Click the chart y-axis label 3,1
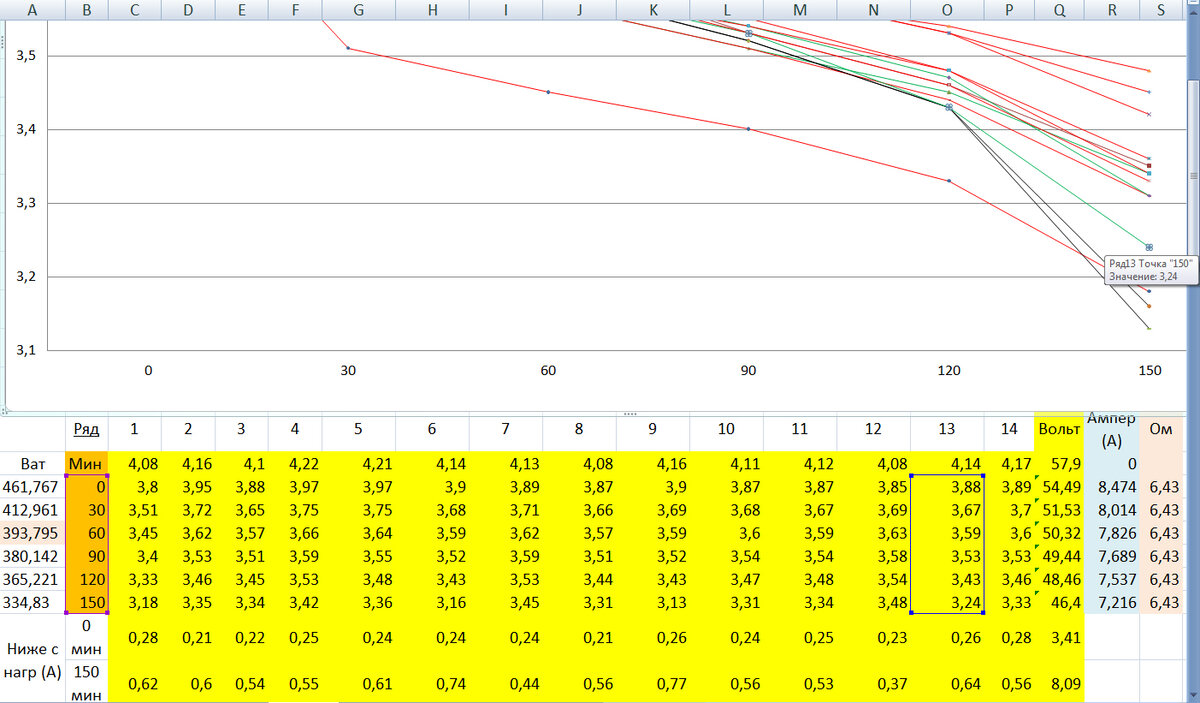The height and width of the screenshot is (703, 1200). point(27,350)
